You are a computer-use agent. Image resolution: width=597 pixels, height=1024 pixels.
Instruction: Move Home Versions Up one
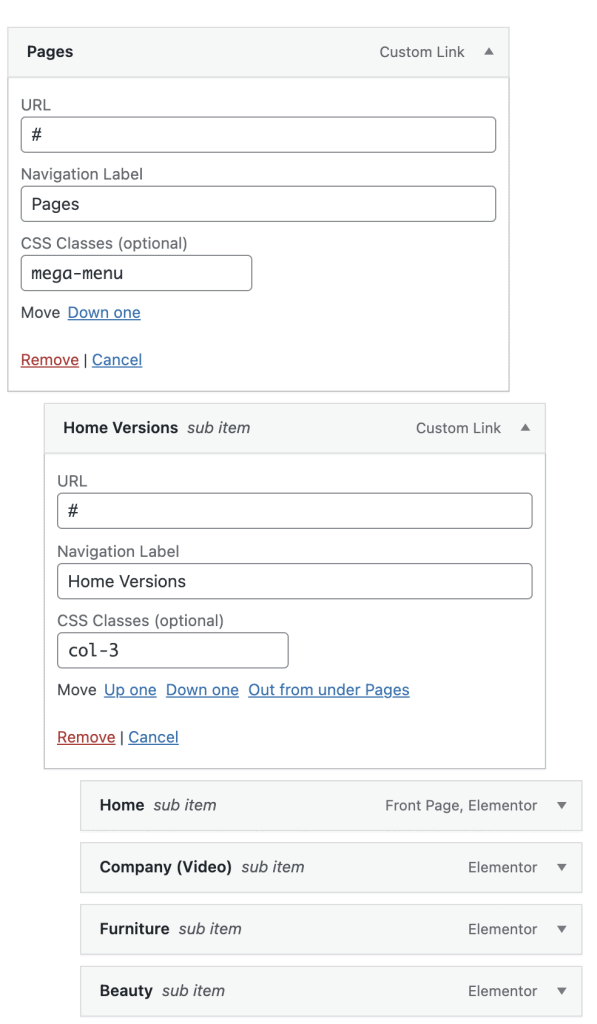(130, 690)
